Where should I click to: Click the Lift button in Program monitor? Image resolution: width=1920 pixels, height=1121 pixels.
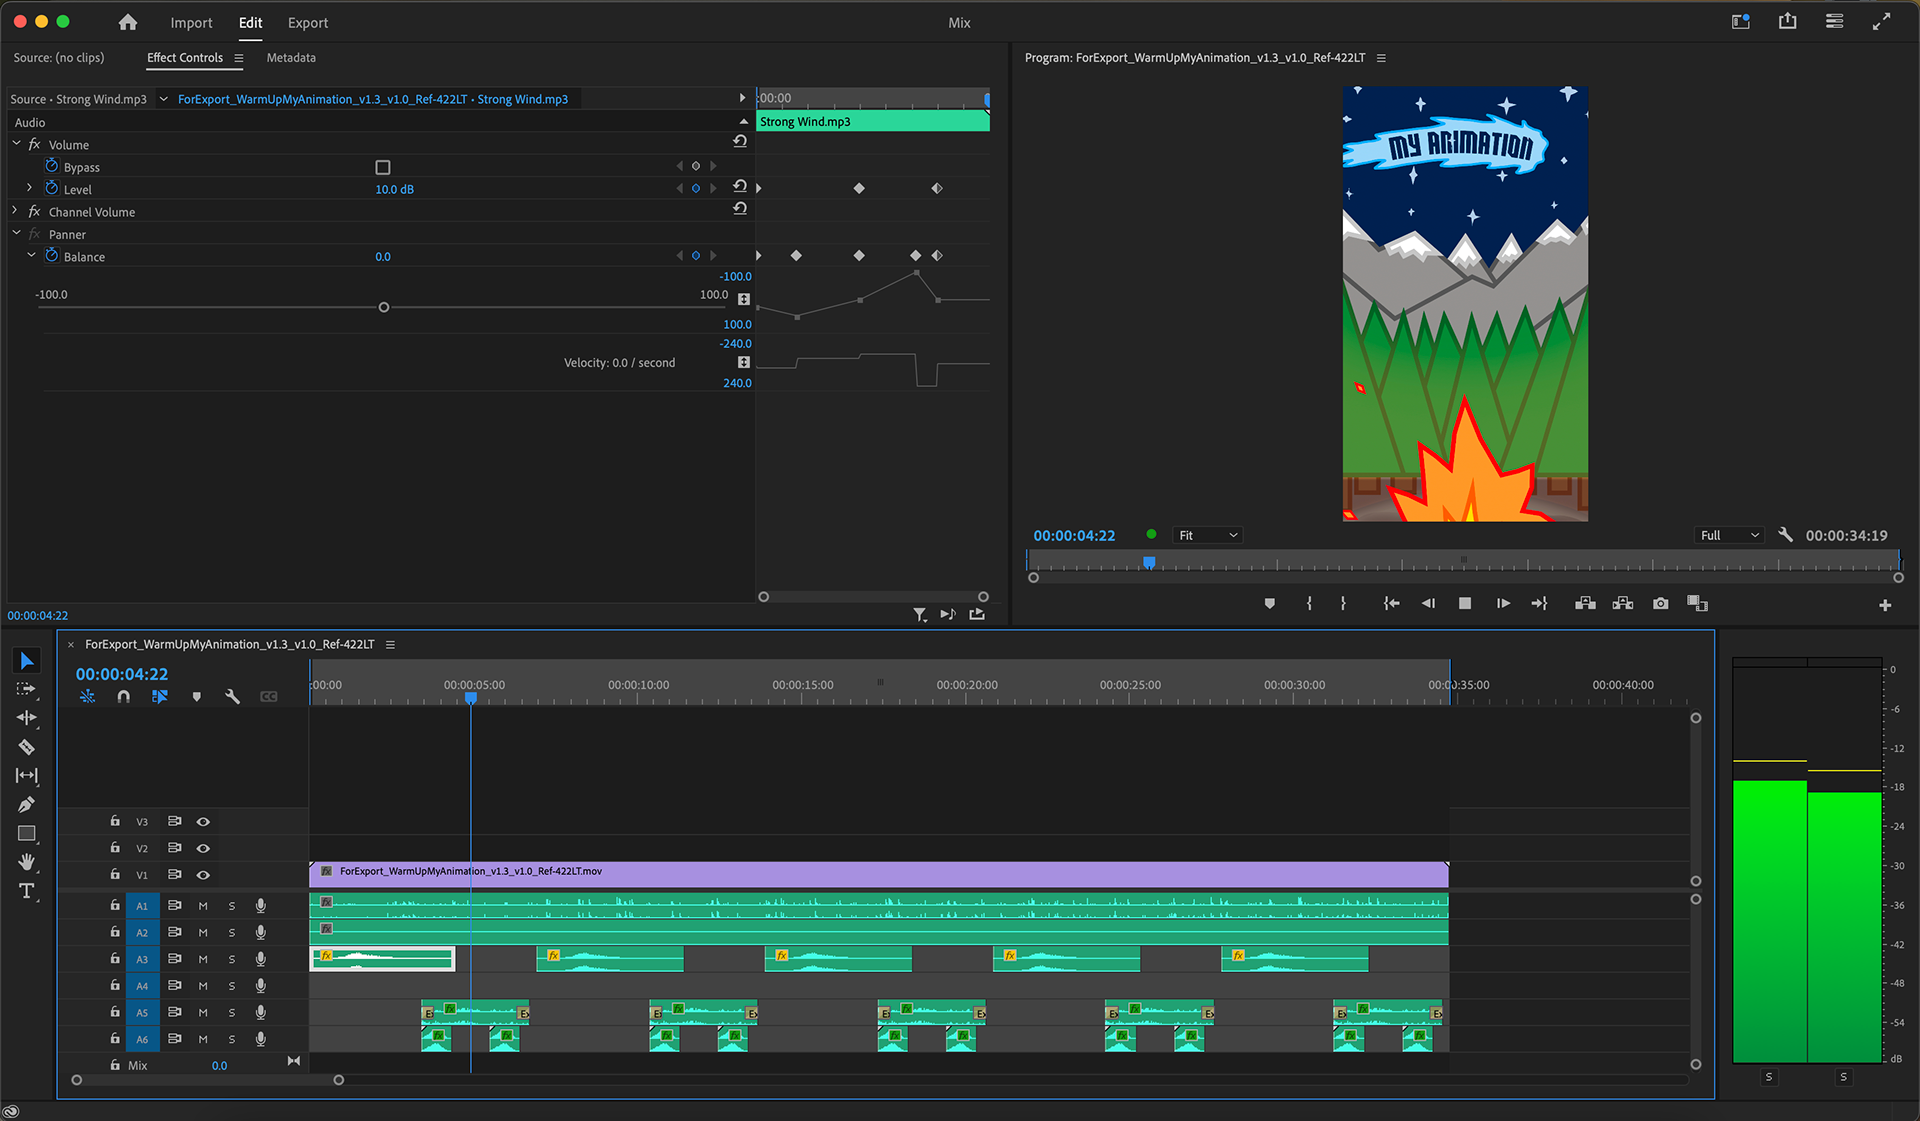click(x=1585, y=604)
